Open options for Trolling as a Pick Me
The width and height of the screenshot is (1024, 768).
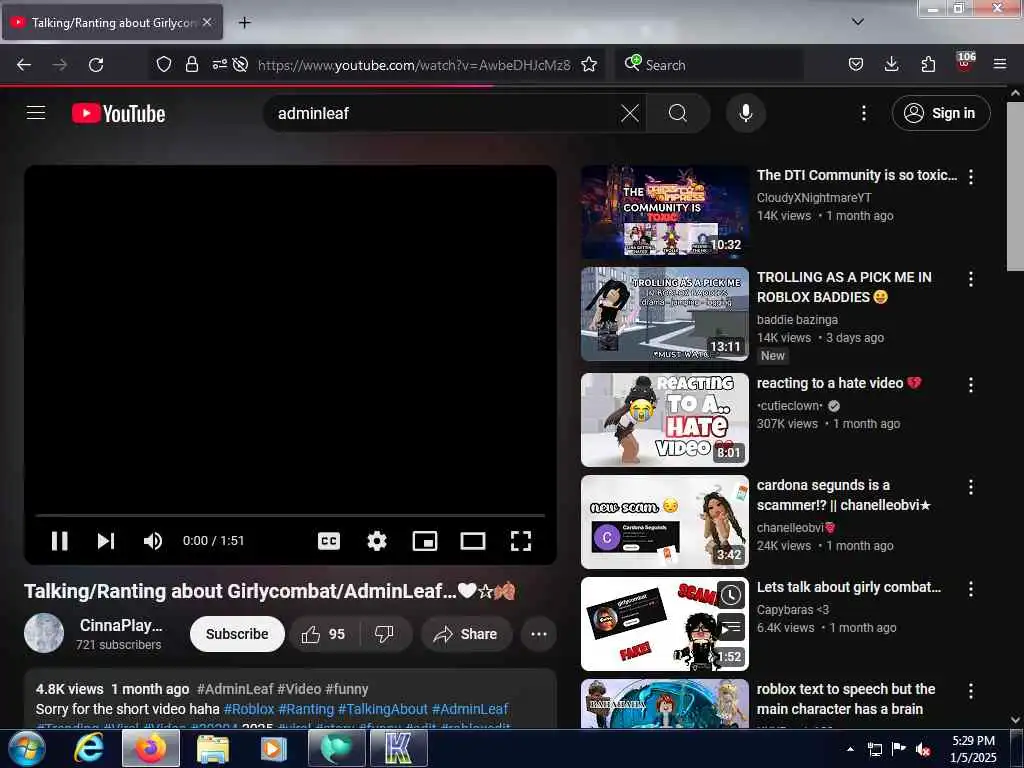971,279
